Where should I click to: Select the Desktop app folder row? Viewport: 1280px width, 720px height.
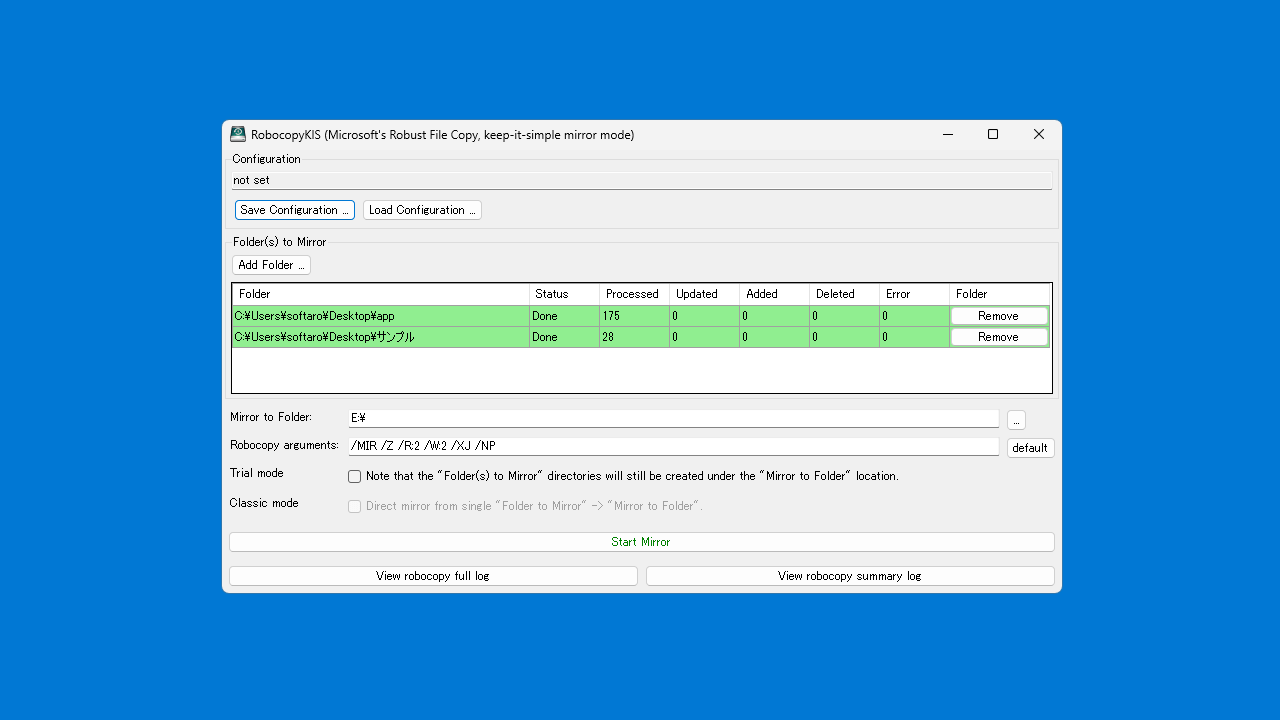pyautogui.click(x=380, y=316)
